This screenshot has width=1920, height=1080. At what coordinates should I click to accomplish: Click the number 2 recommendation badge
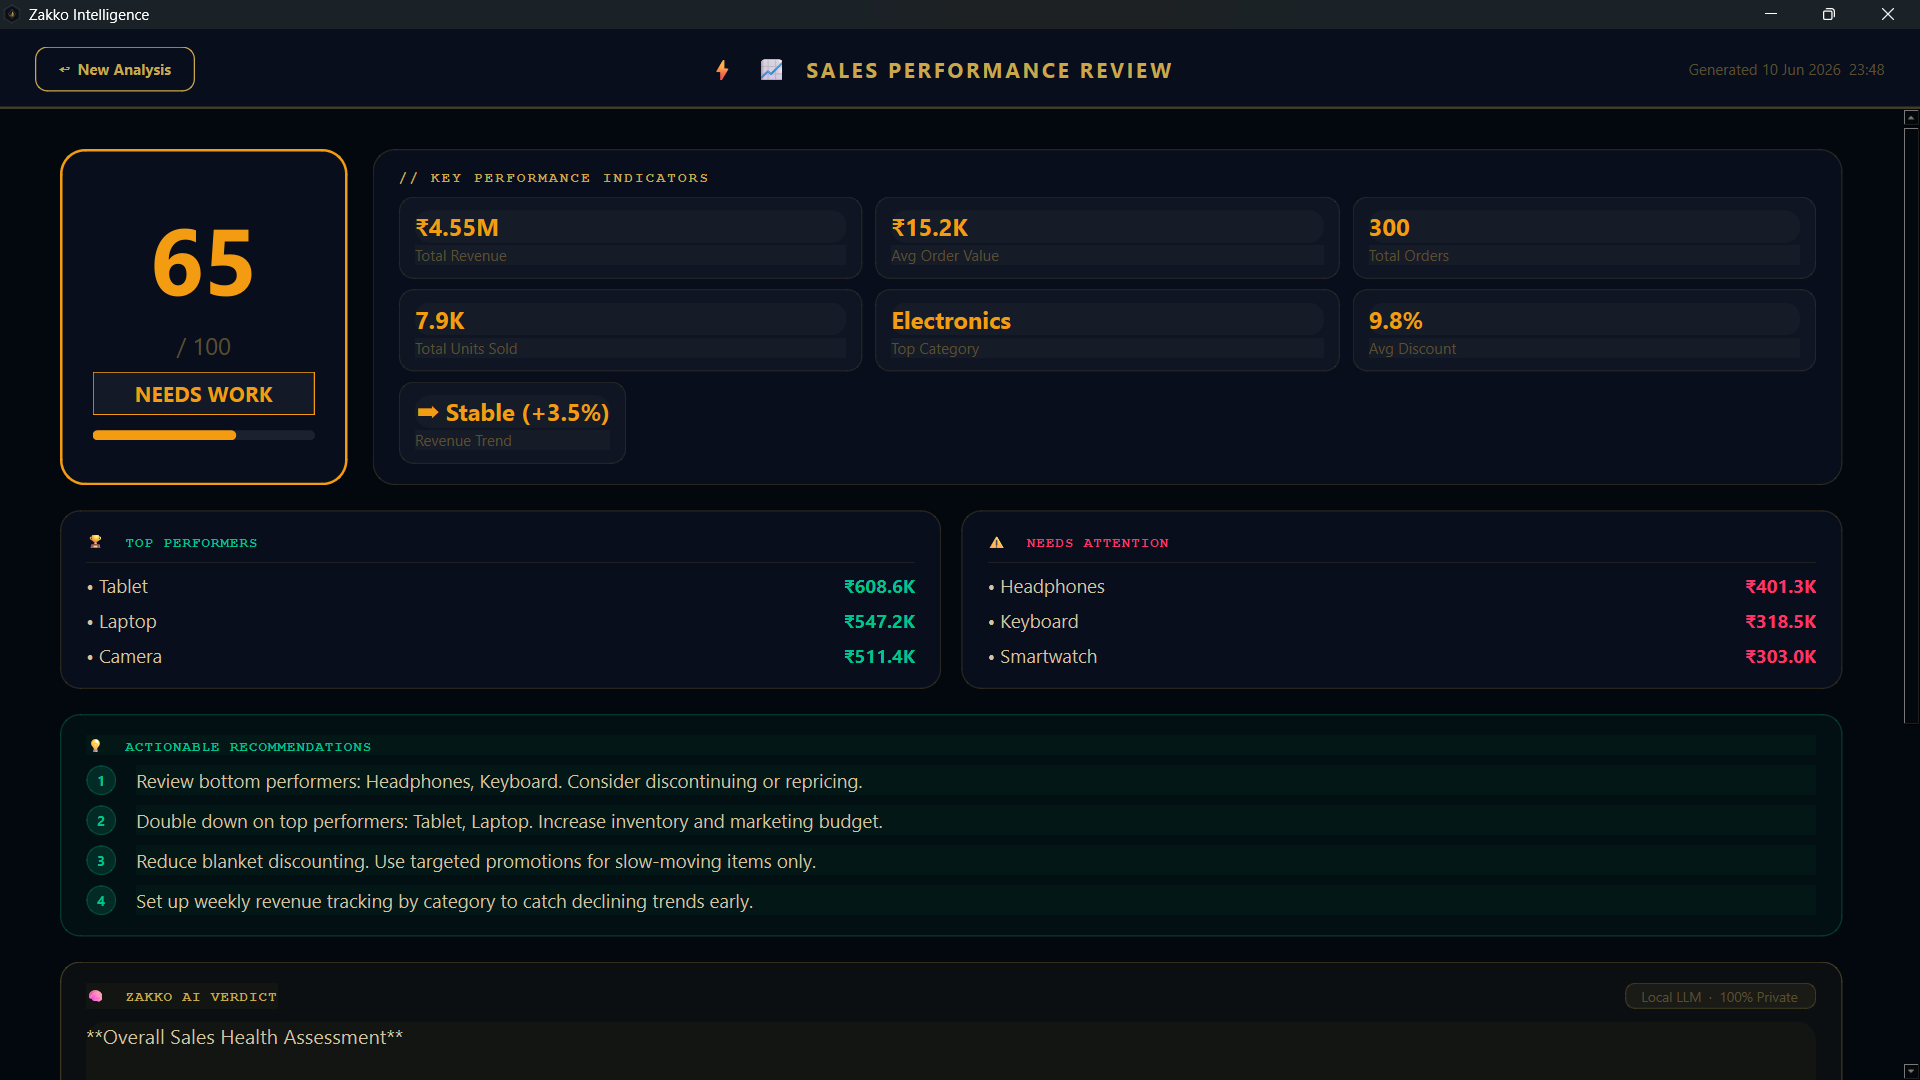101,821
